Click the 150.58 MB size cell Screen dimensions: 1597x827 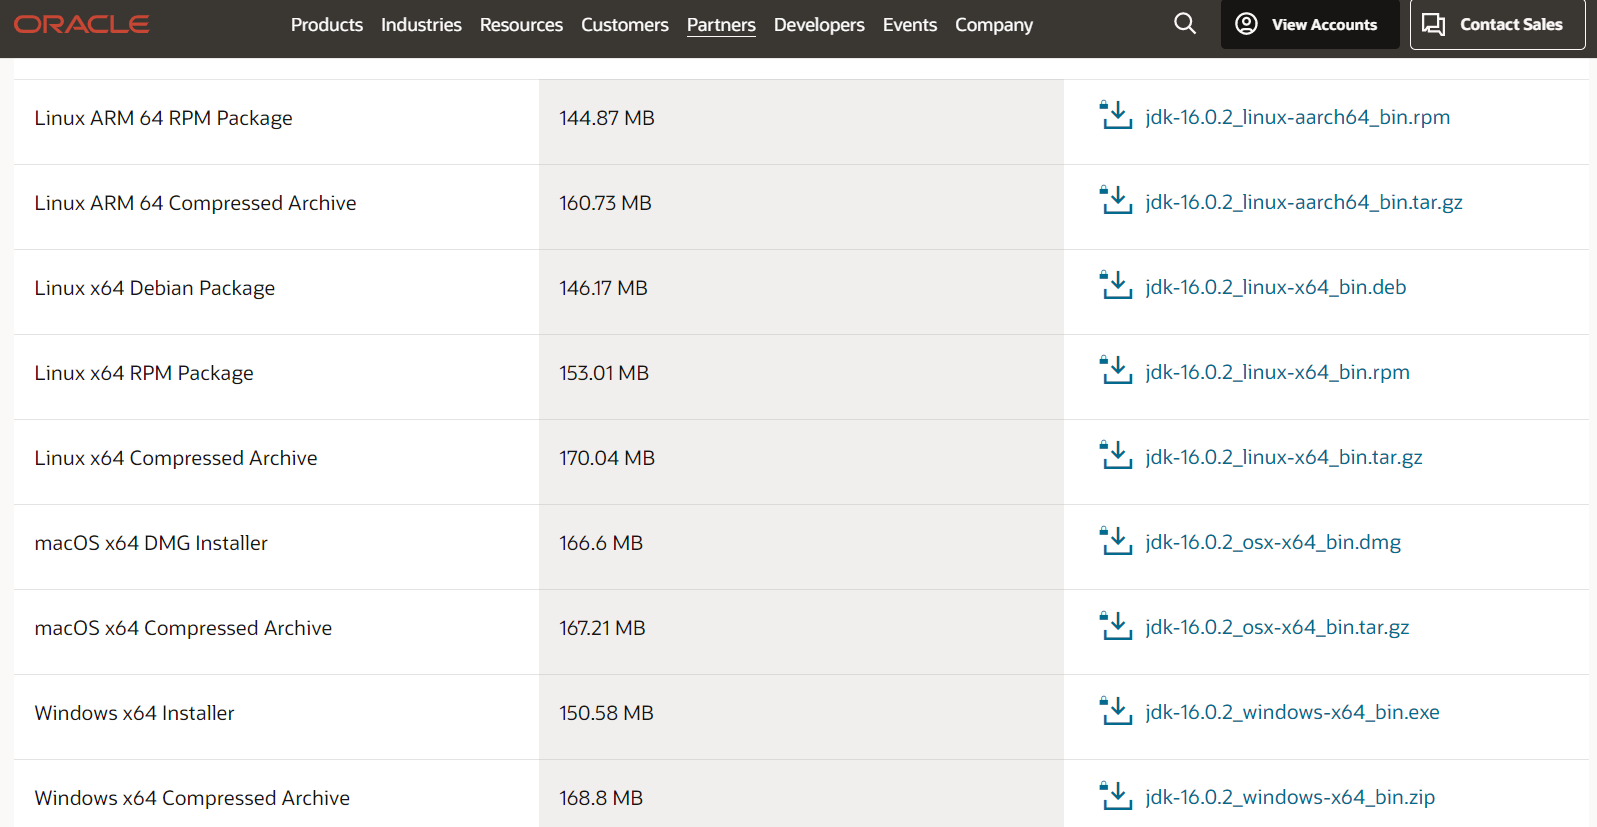click(801, 717)
